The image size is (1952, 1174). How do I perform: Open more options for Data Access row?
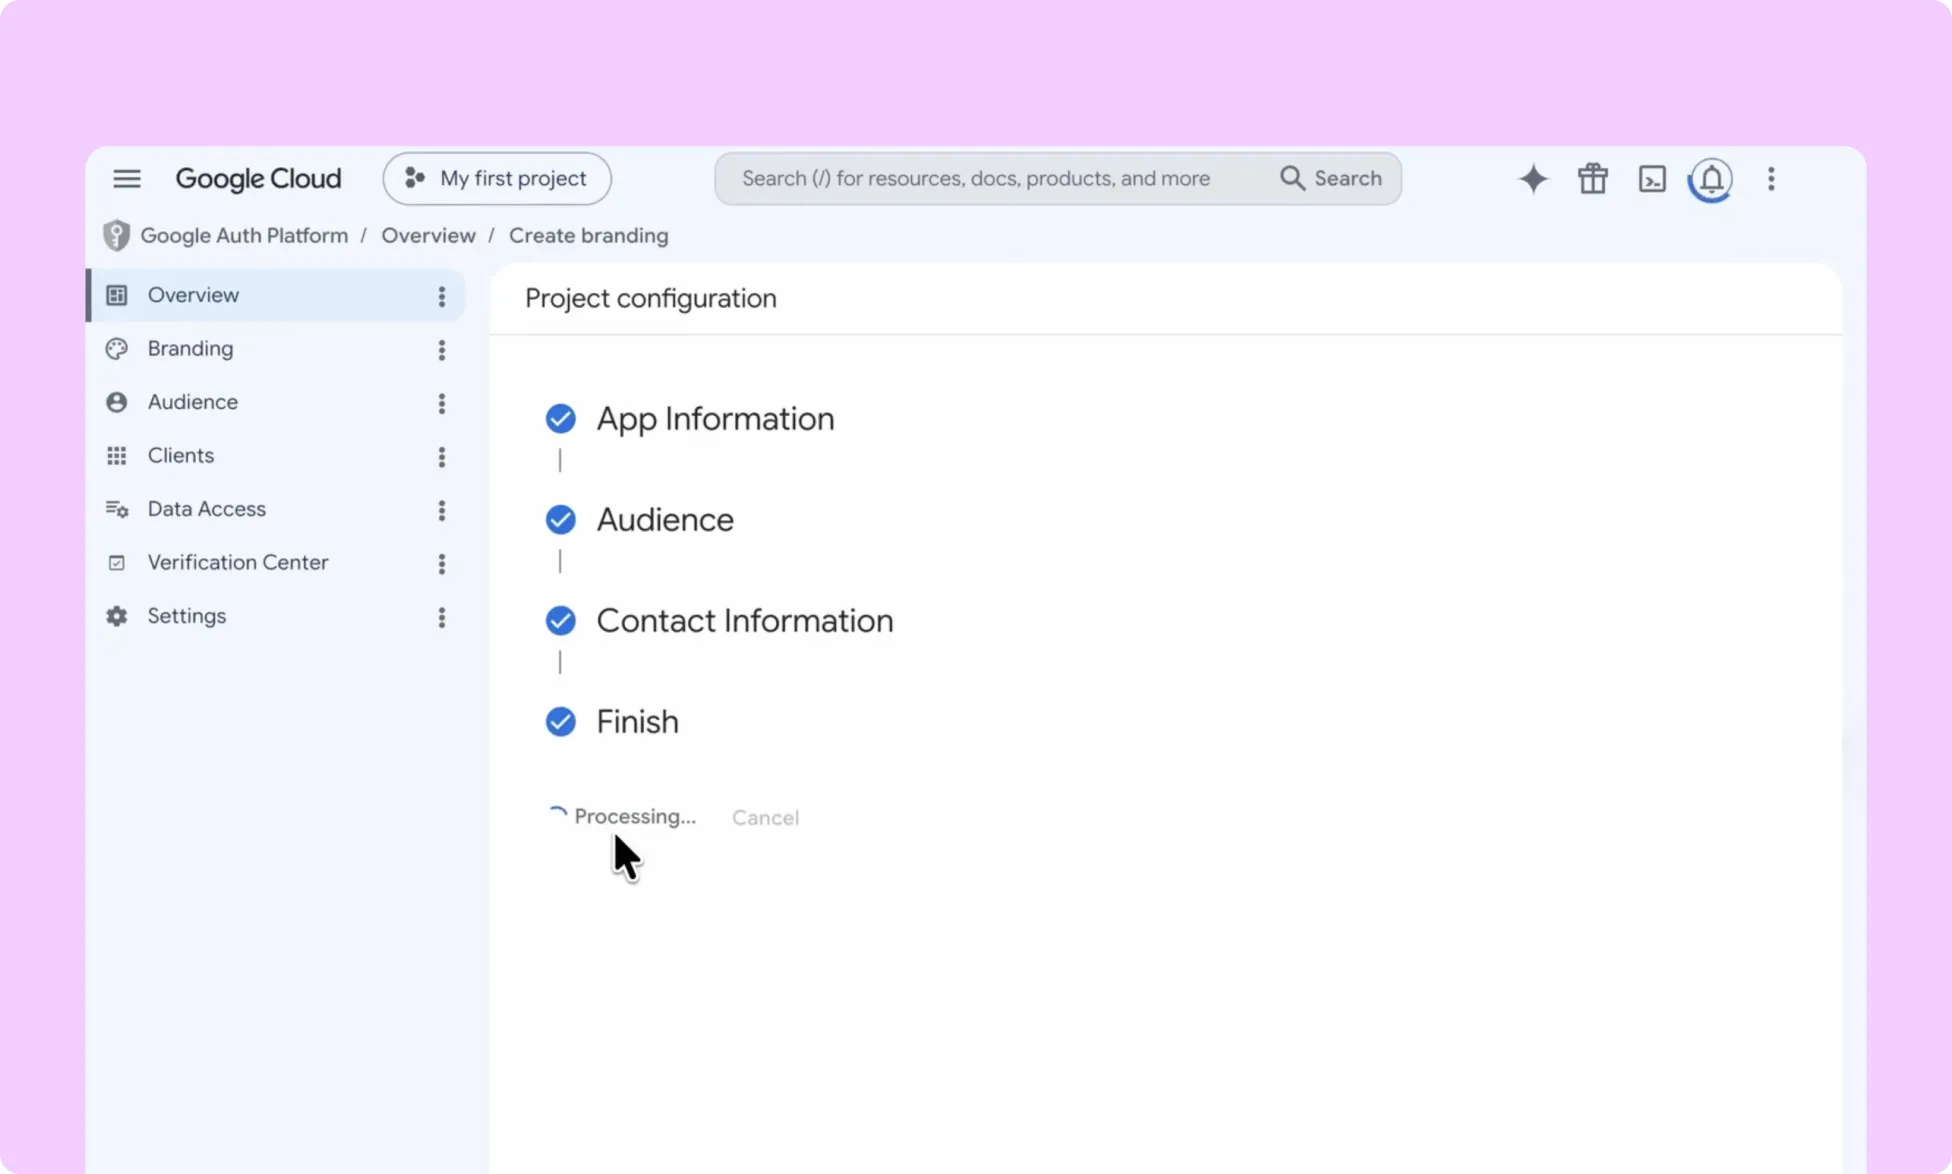[x=441, y=510]
